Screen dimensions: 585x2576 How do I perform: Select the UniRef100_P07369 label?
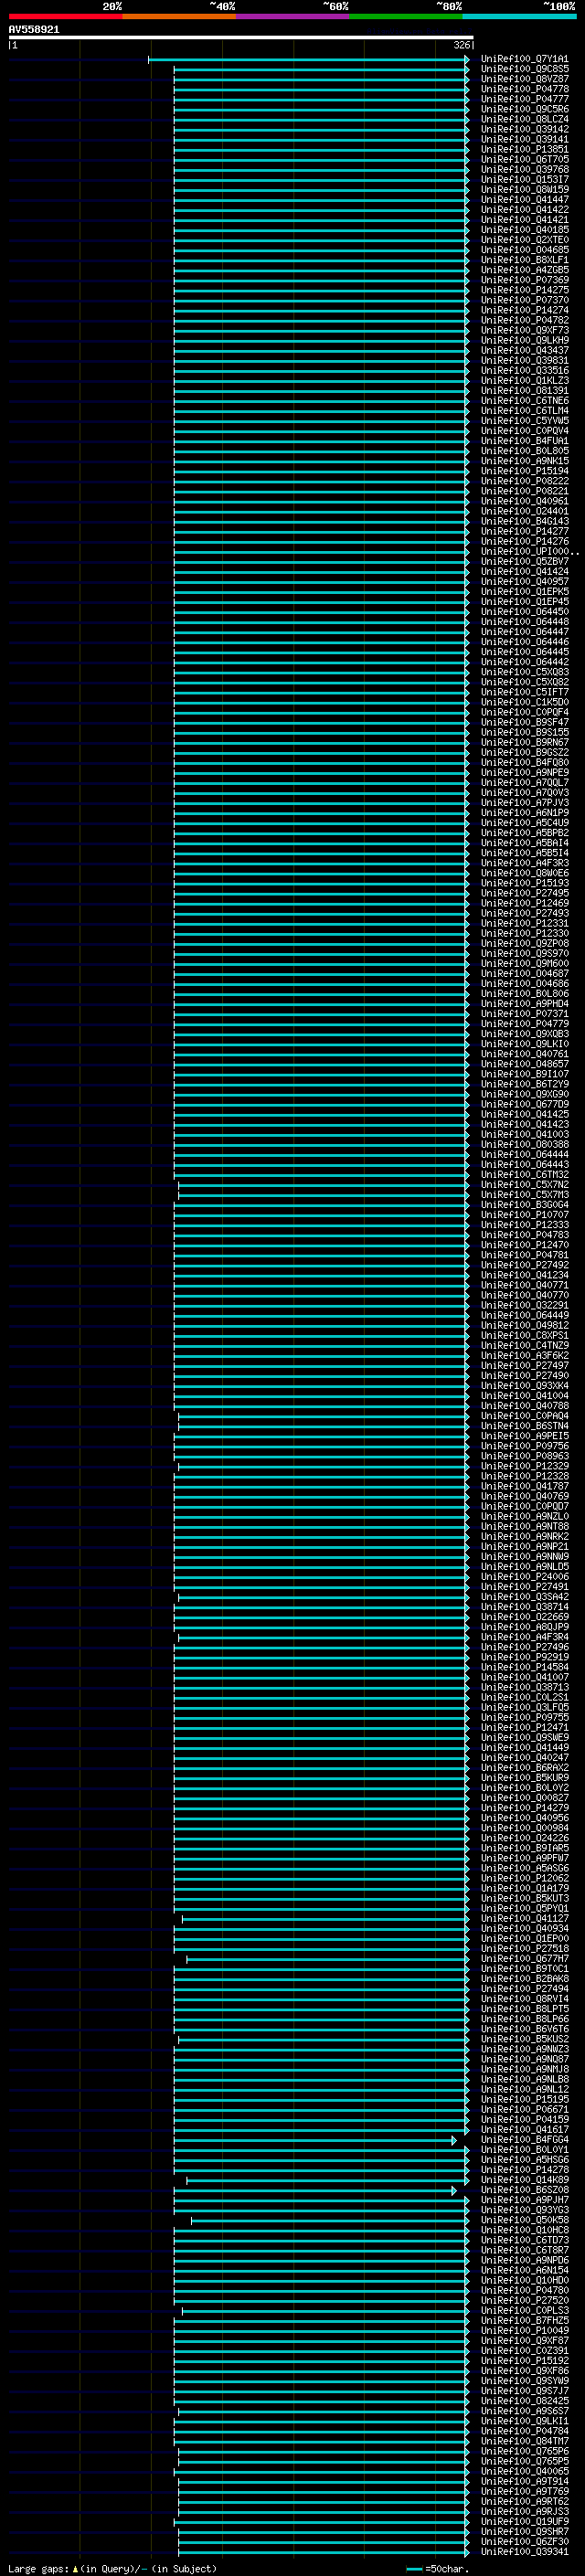[x=524, y=280]
